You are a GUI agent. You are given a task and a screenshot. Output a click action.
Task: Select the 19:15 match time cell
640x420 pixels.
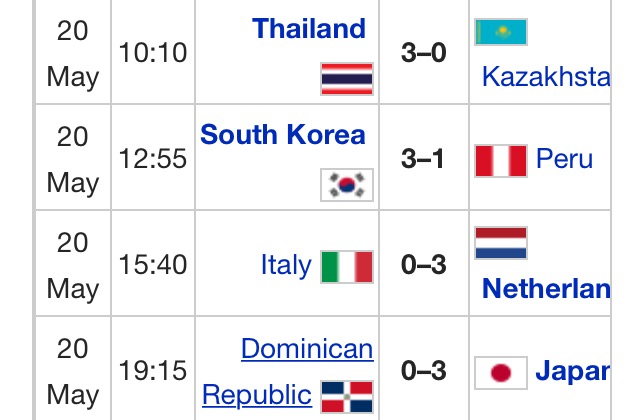point(153,371)
